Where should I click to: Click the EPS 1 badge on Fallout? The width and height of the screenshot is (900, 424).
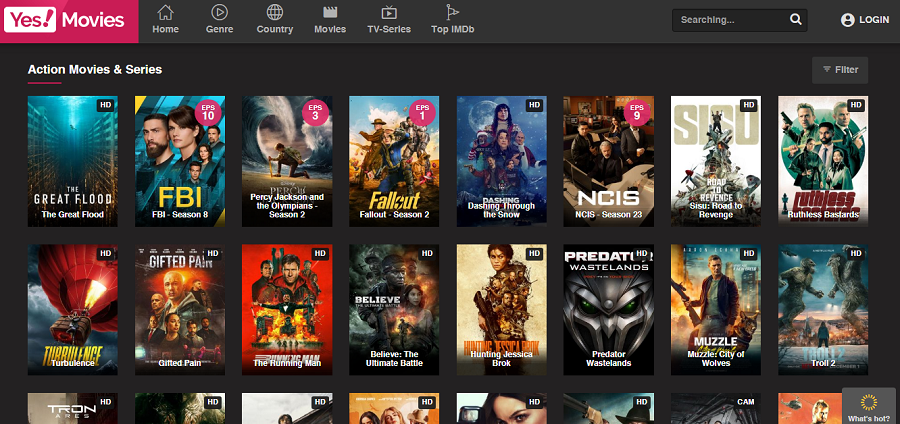pyautogui.click(x=422, y=112)
